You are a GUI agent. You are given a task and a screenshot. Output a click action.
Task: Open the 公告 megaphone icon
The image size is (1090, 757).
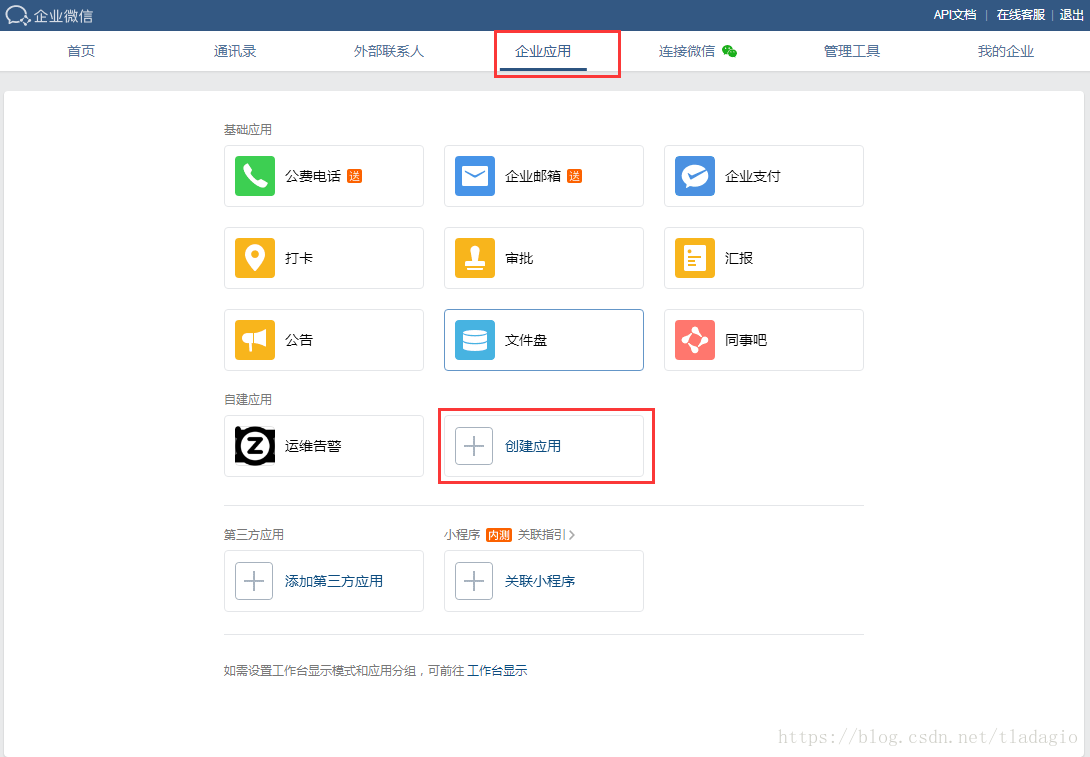(x=254, y=340)
